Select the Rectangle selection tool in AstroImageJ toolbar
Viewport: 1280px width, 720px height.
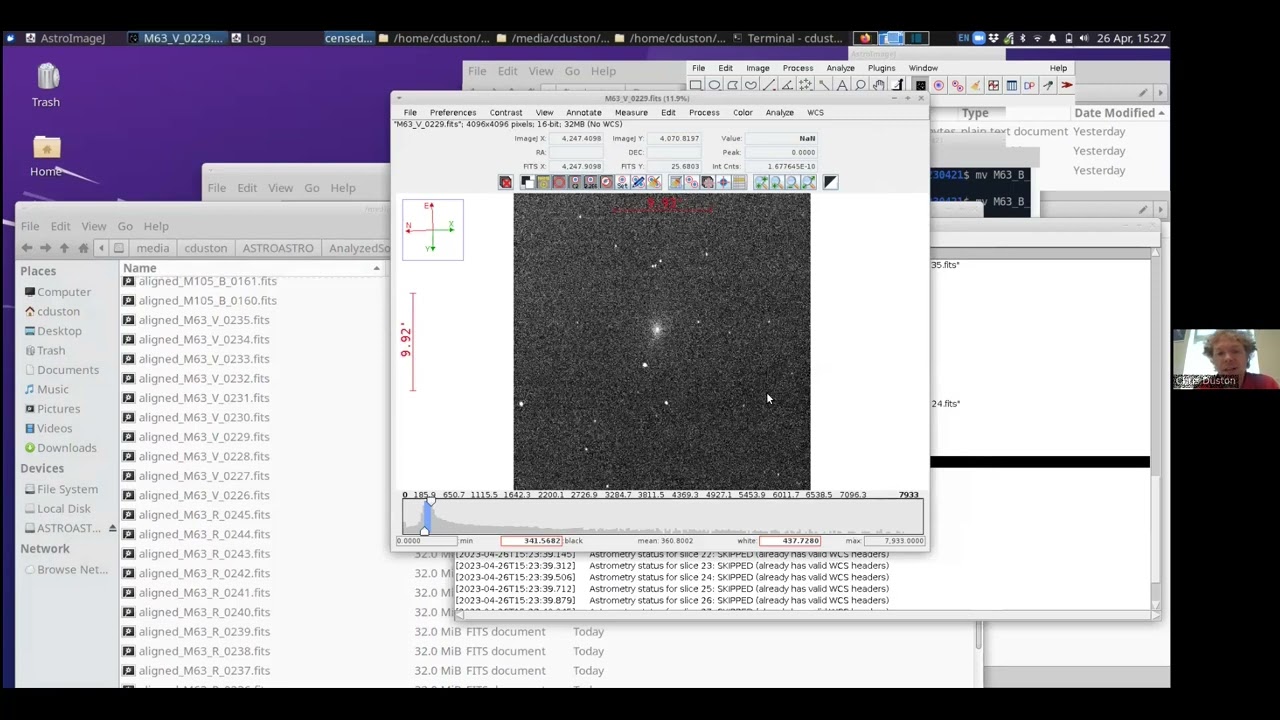click(696, 85)
